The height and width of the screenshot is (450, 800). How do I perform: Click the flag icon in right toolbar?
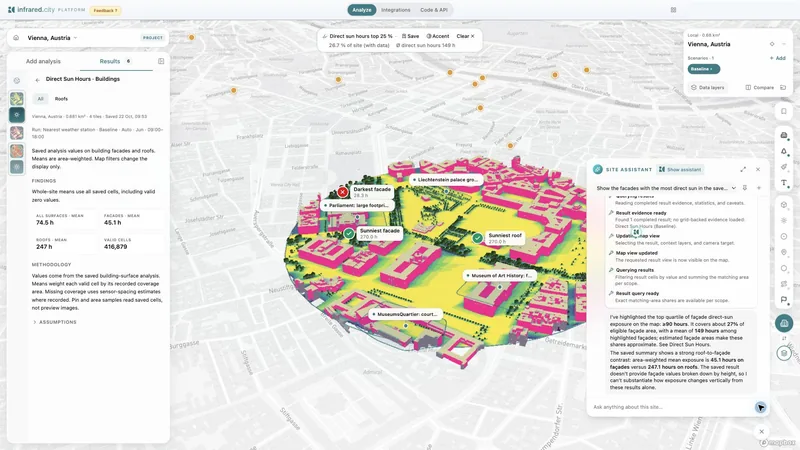click(x=784, y=300)
